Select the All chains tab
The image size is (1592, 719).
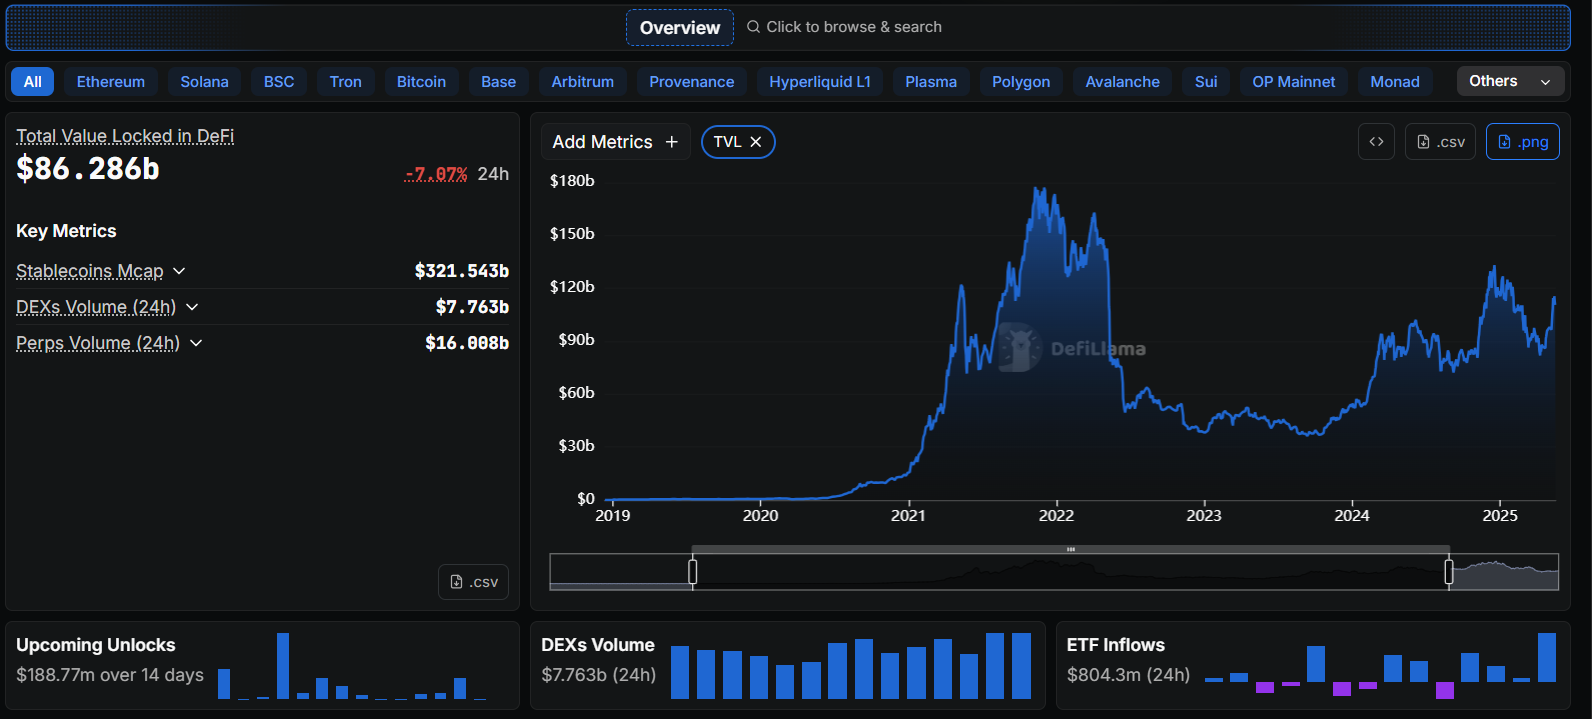click(x=33, y=82)
